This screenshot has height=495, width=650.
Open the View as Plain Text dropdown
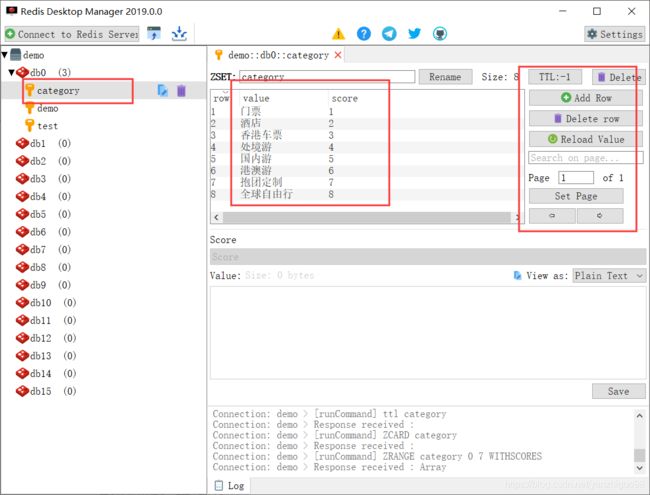tap(609, 276)
